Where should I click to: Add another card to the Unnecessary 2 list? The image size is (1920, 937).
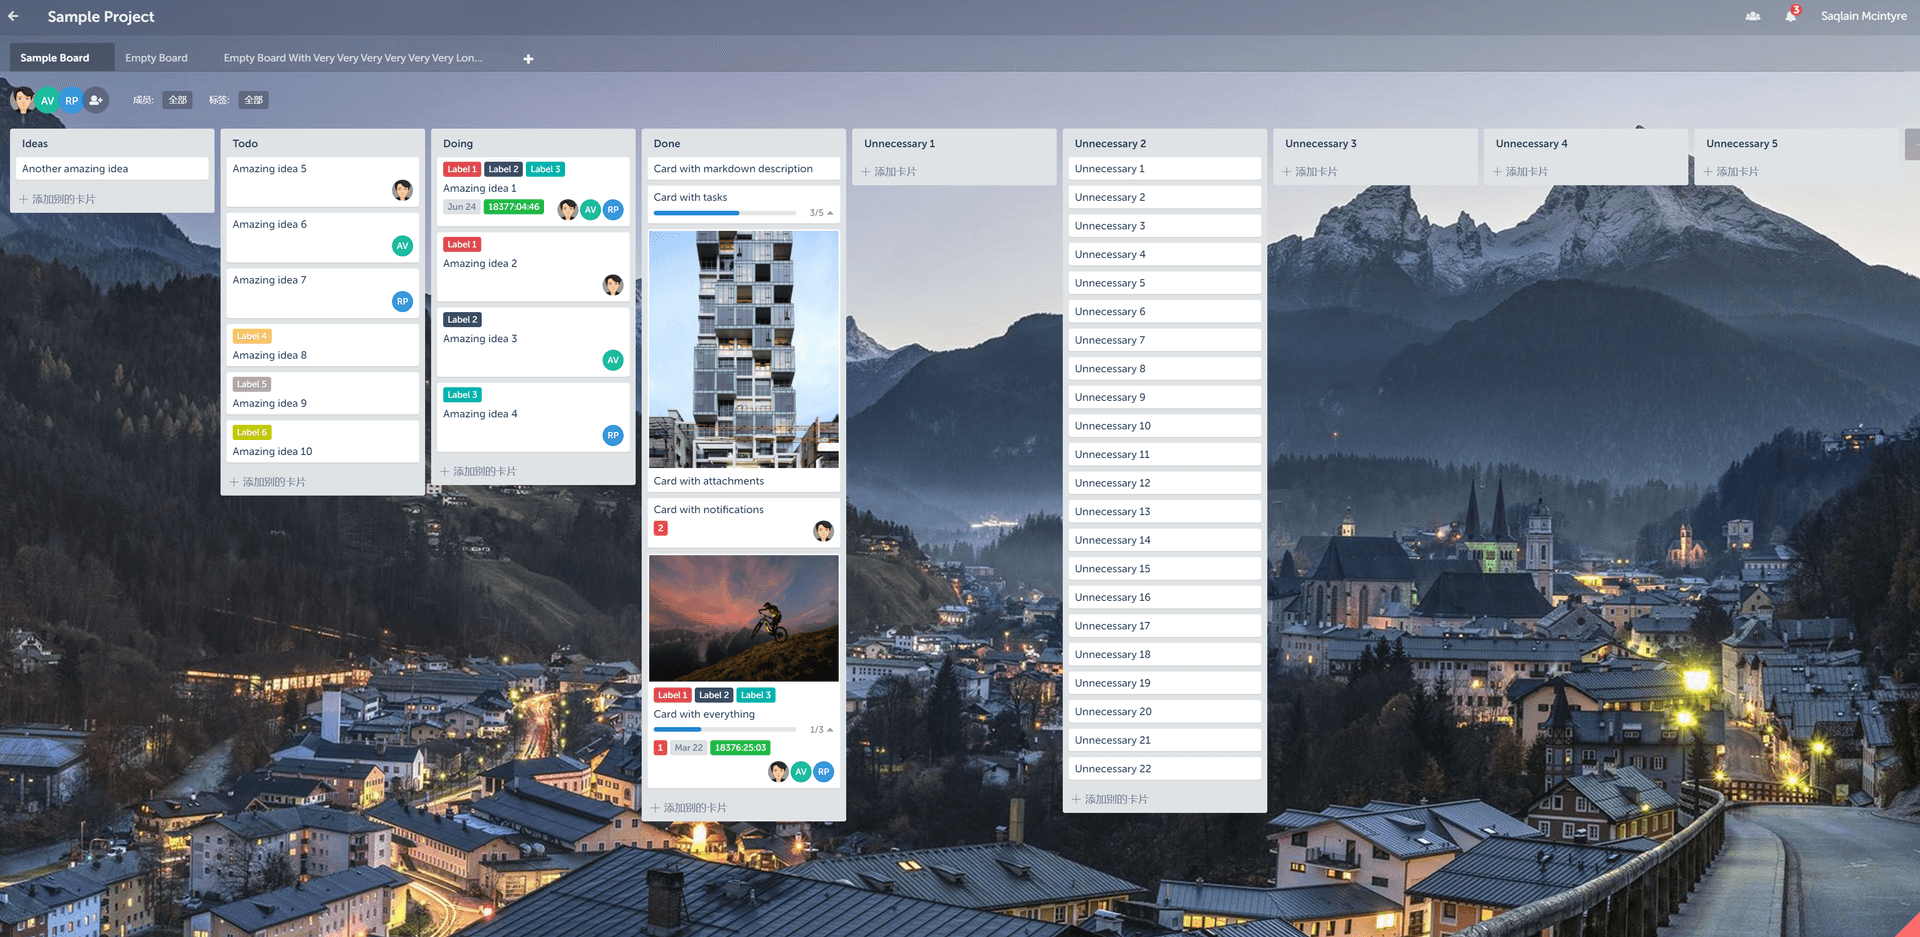coord(1110,800)
